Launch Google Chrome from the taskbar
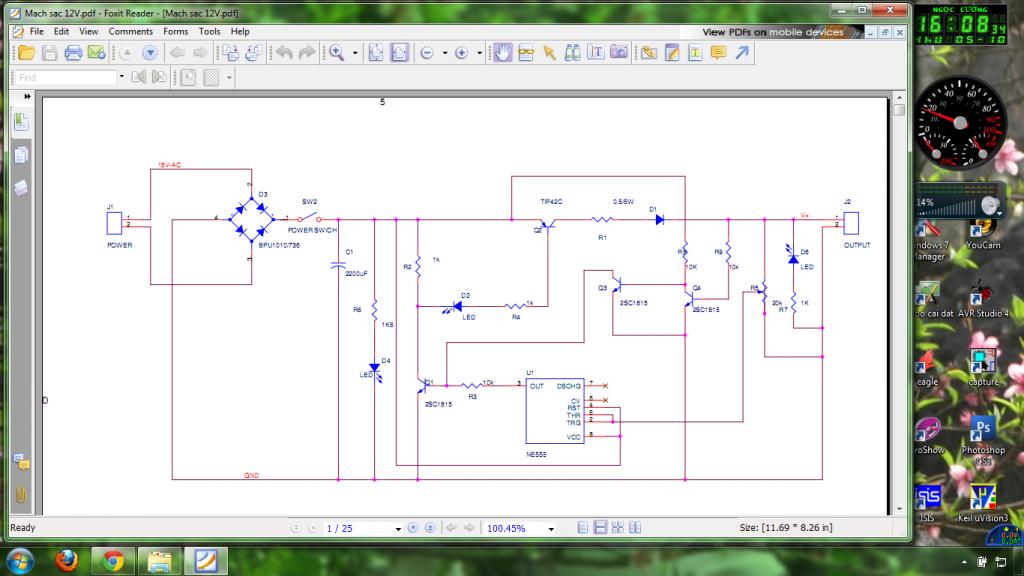 [113, 560]
